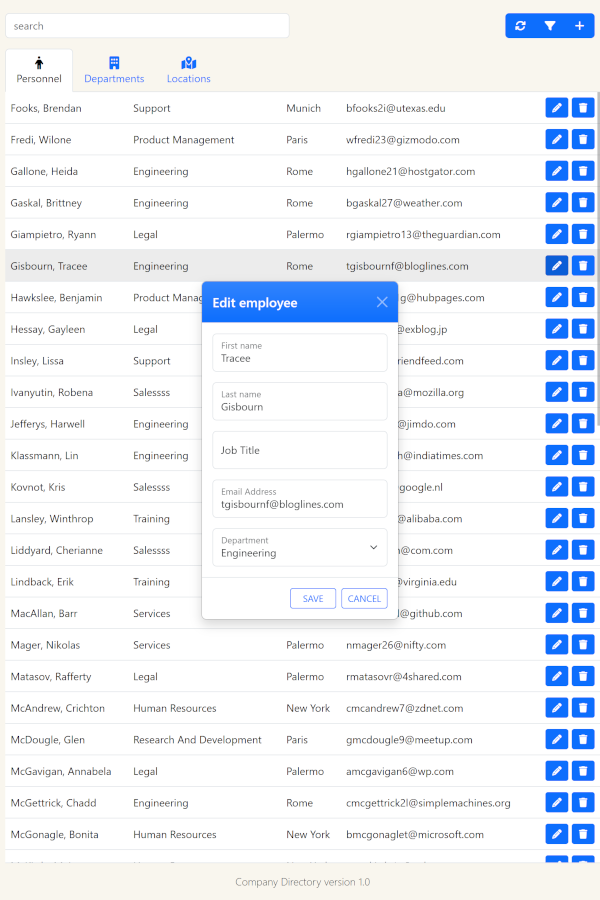Viewport: 600px width, 900px height.
Task: Click pencil icon for McDougle, Glen
Action: (x=557, y=740)
